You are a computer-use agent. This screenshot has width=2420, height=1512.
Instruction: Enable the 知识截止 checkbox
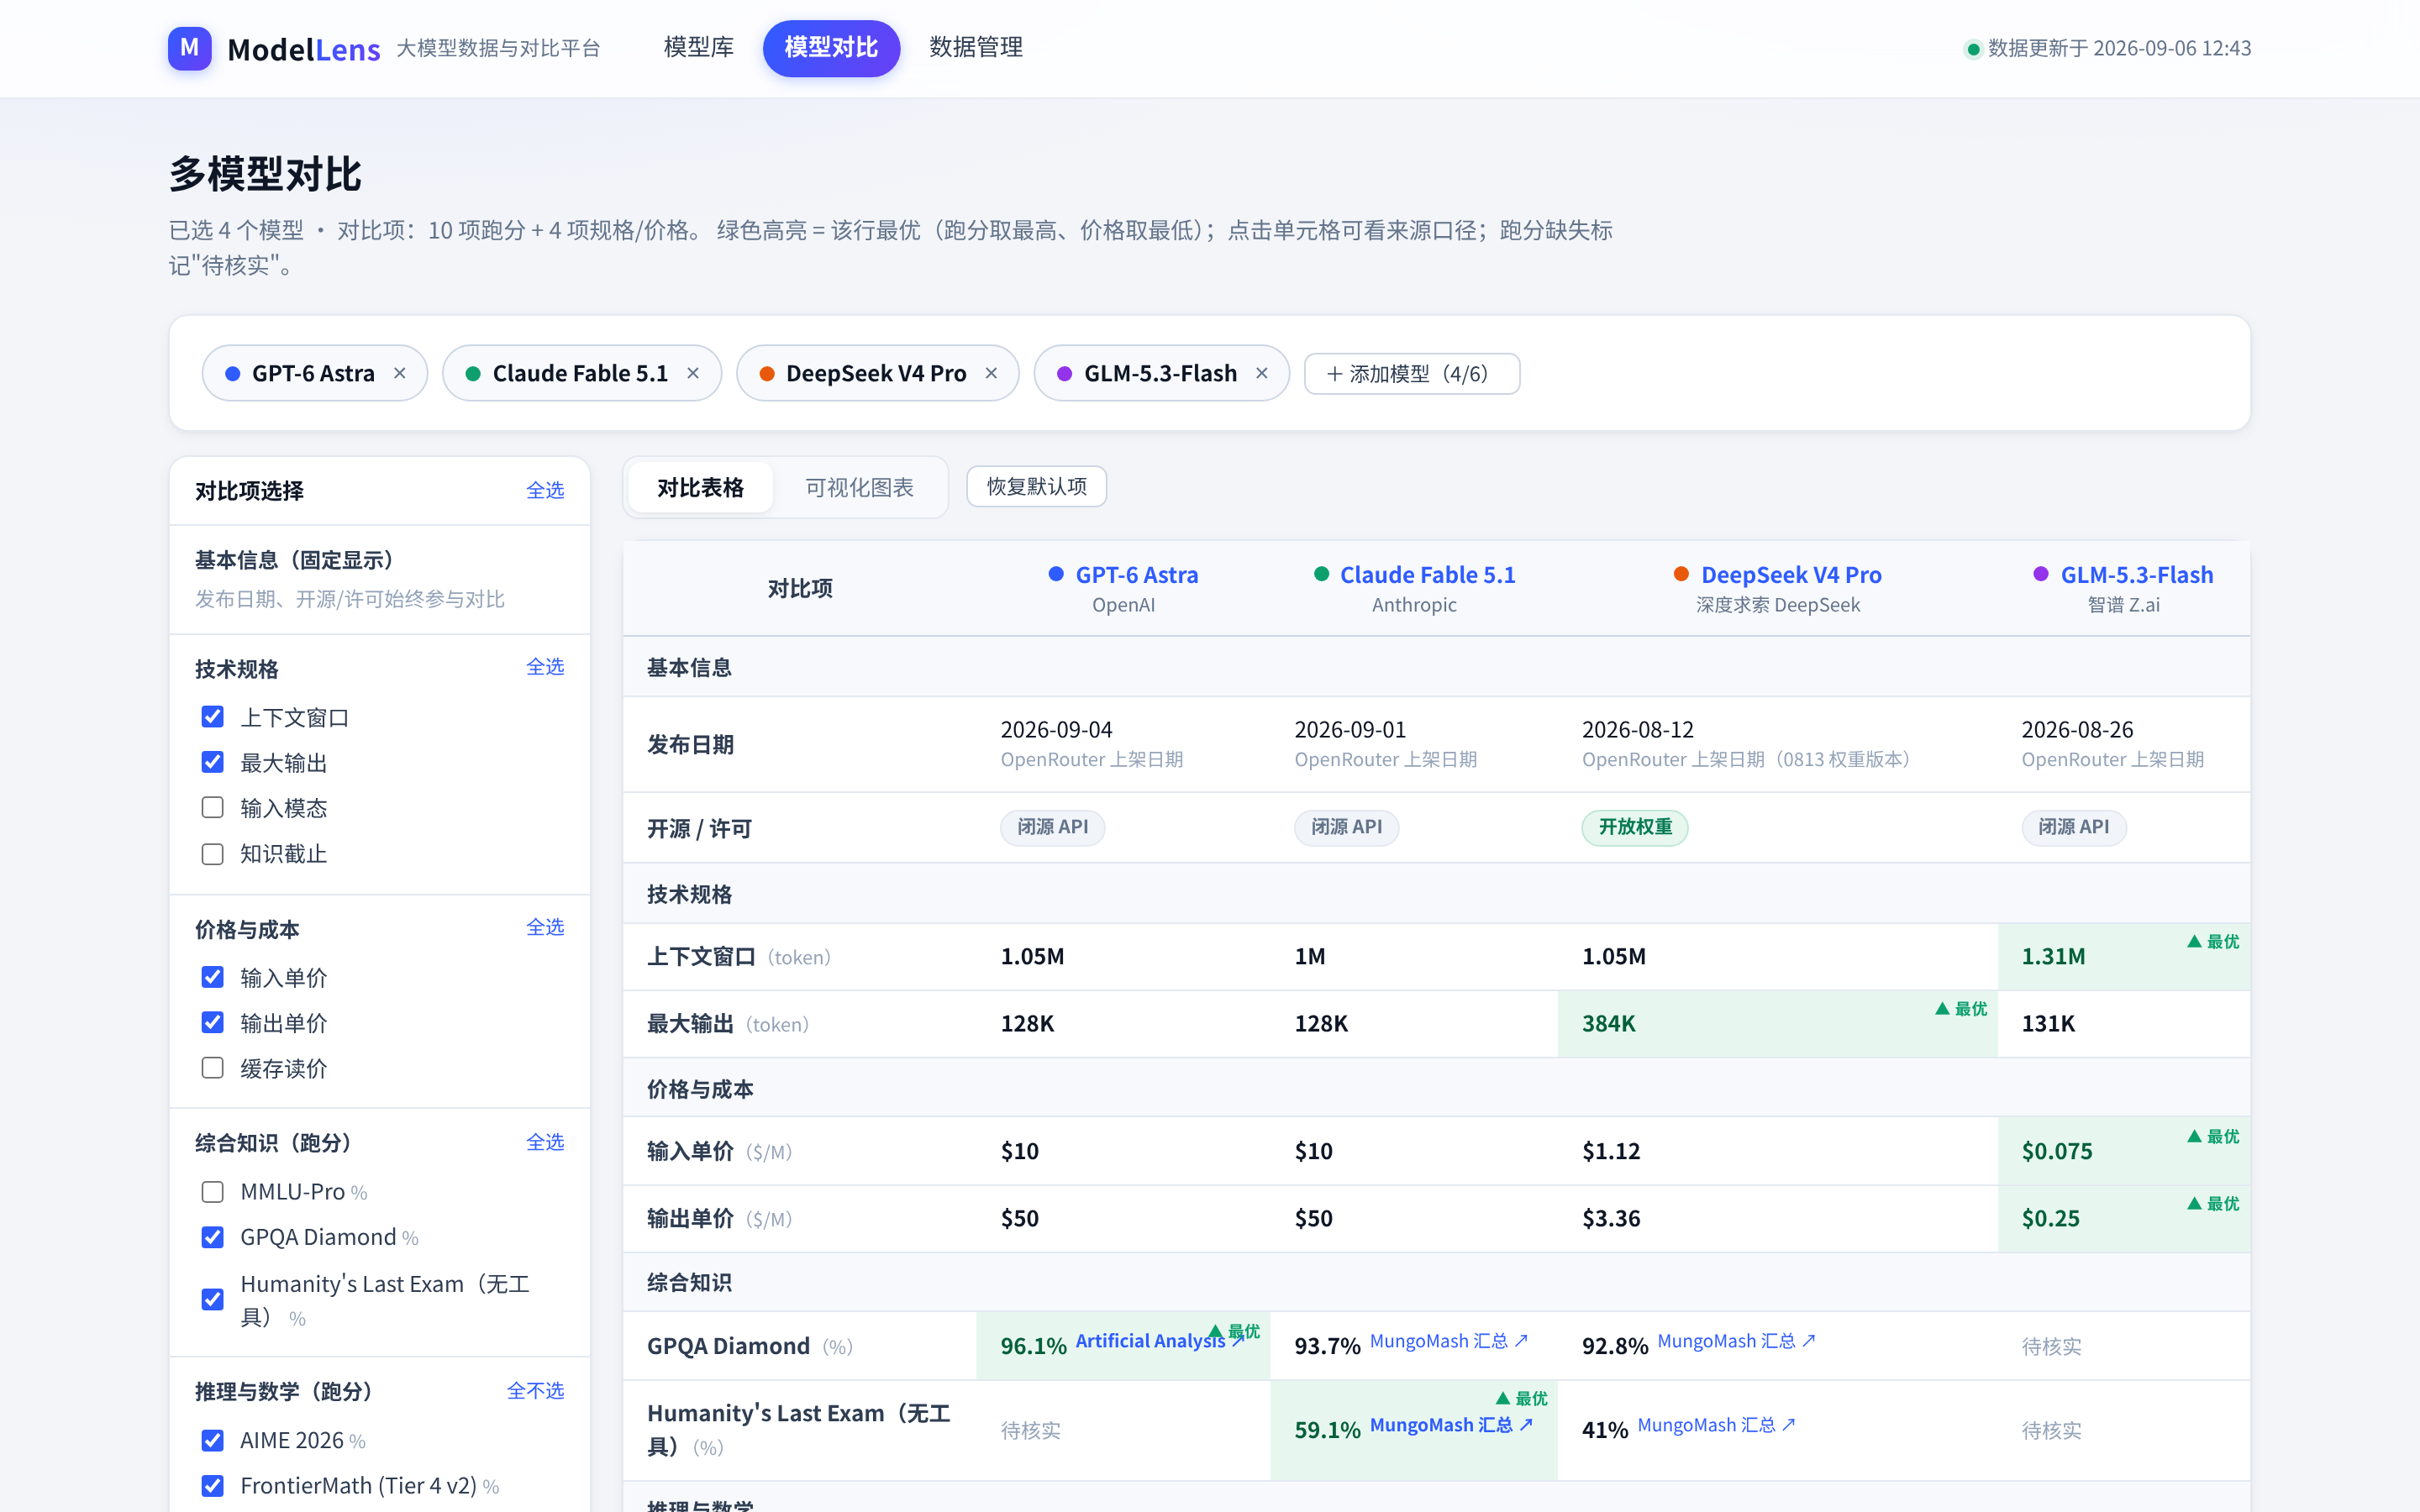(x=212, y=854)
